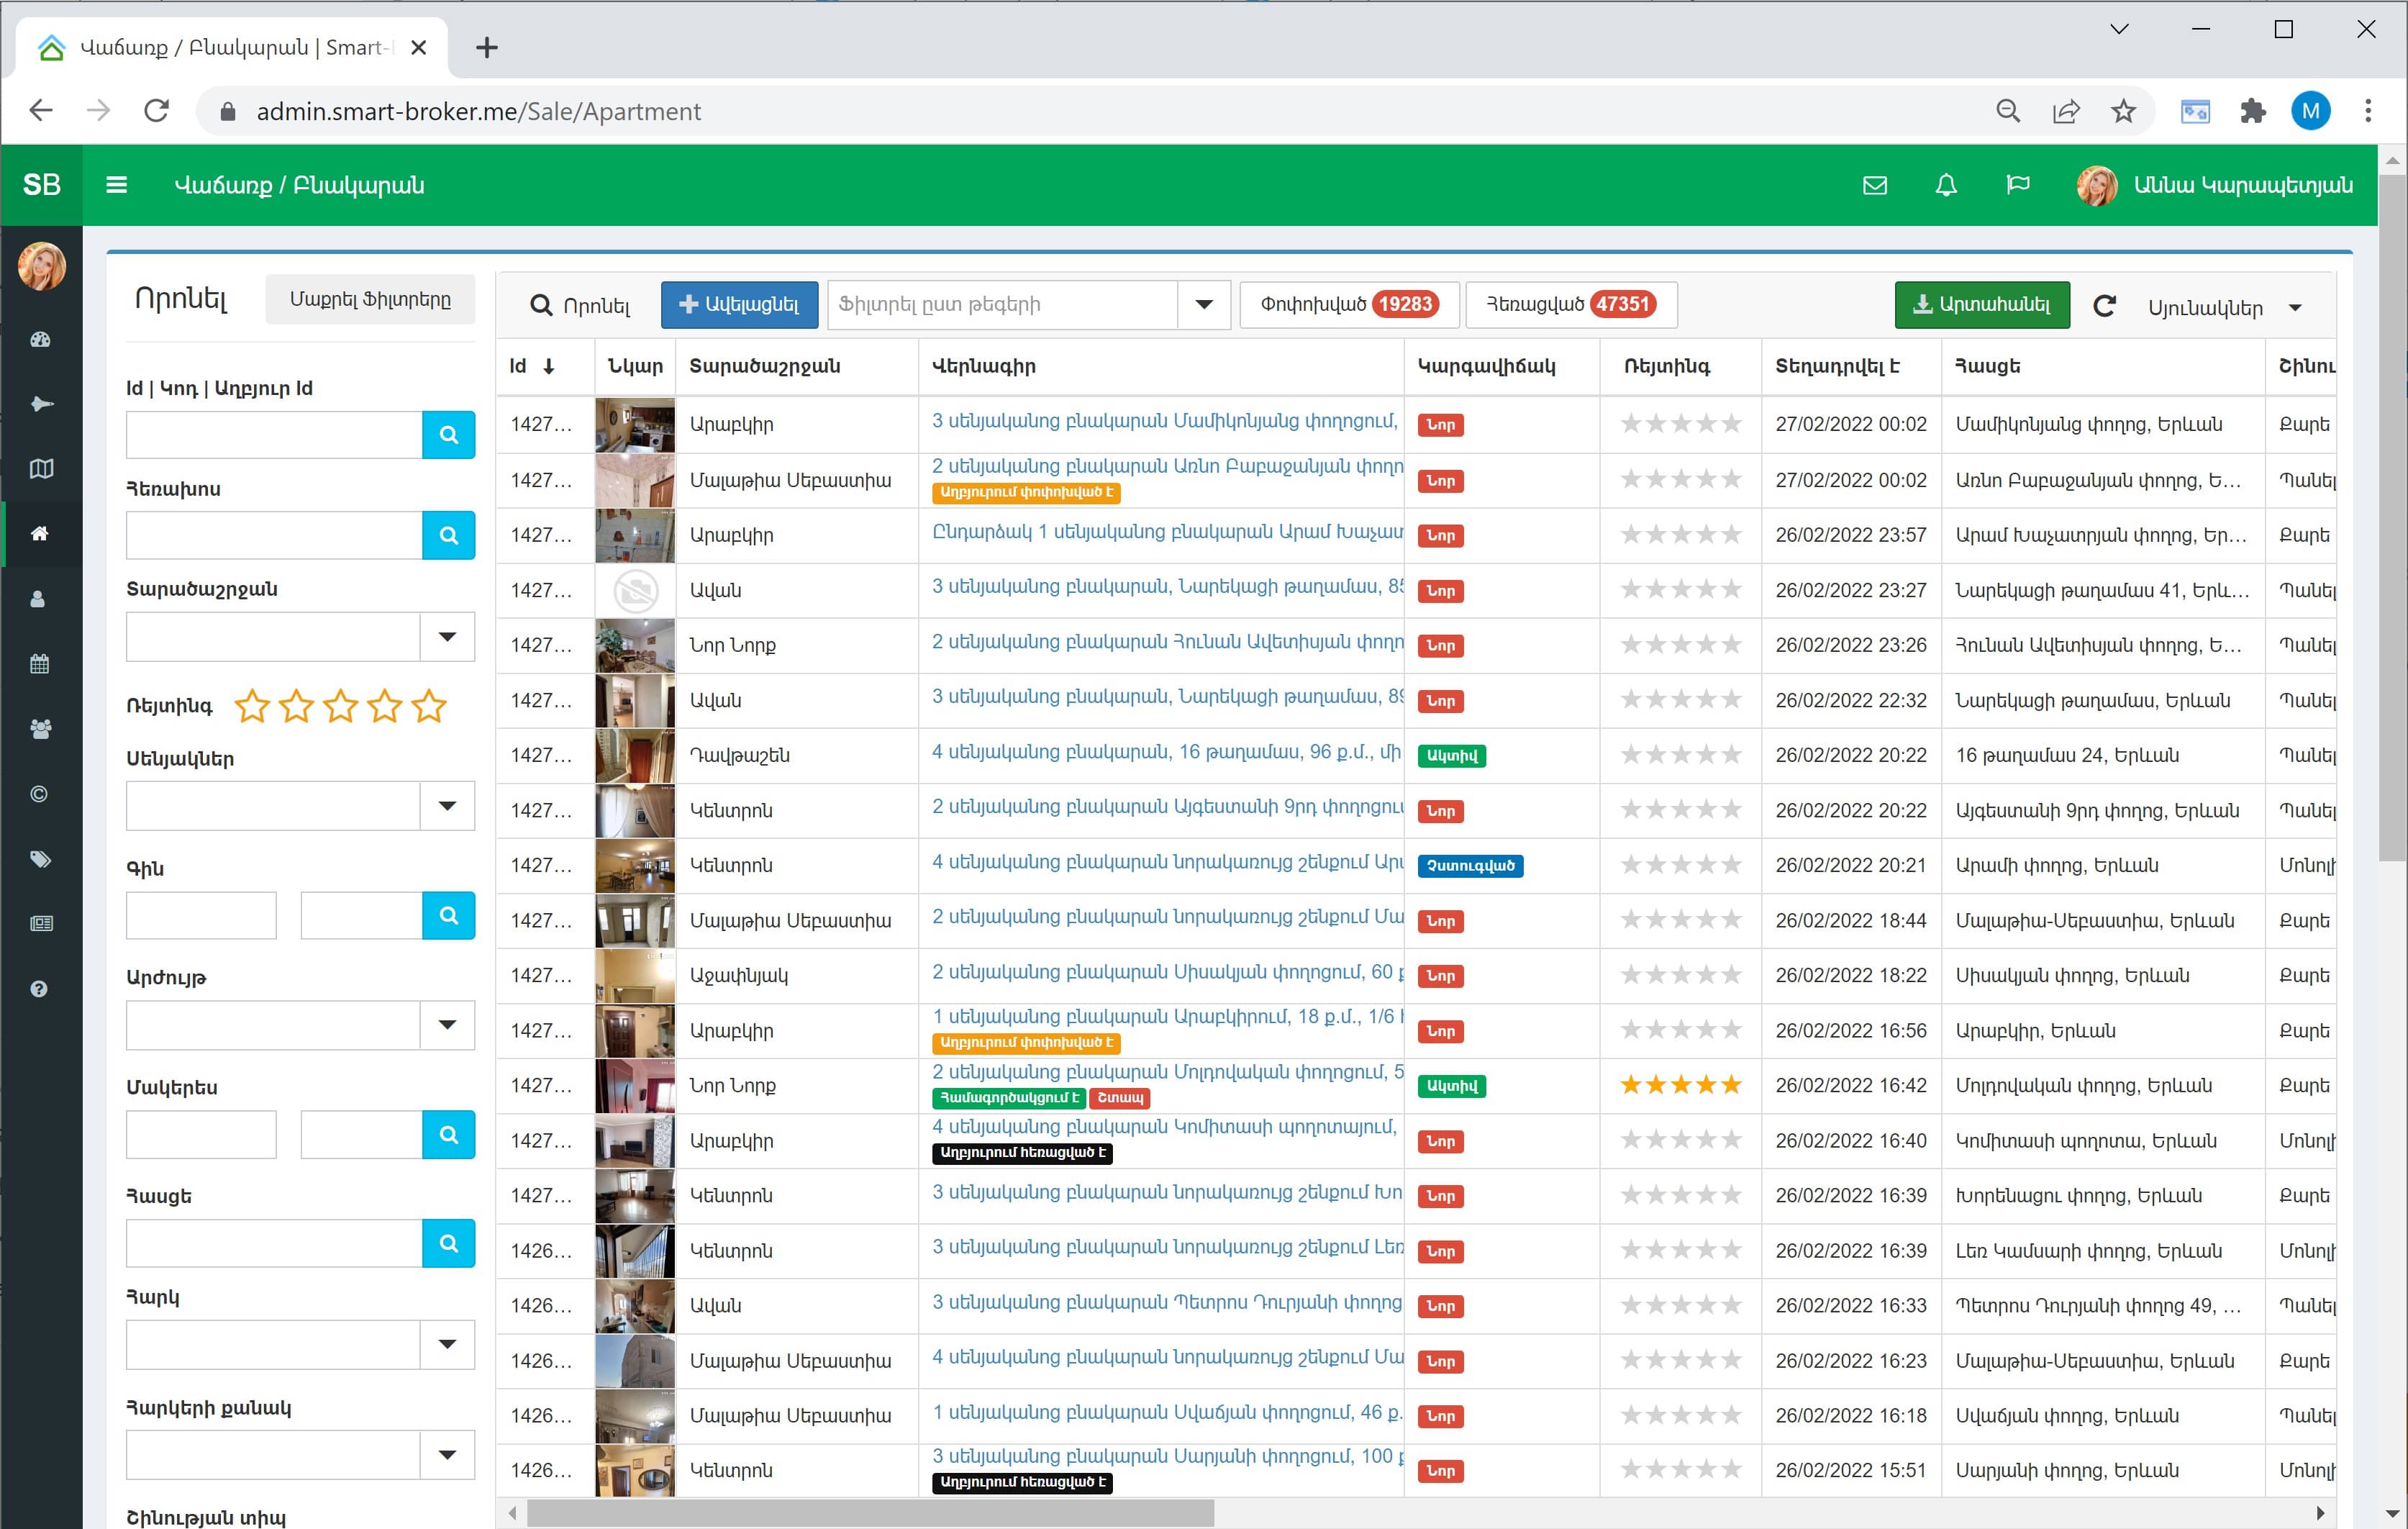
Task: Expand the Սենյակներ dropdown
Action: [x=447, y=806]
